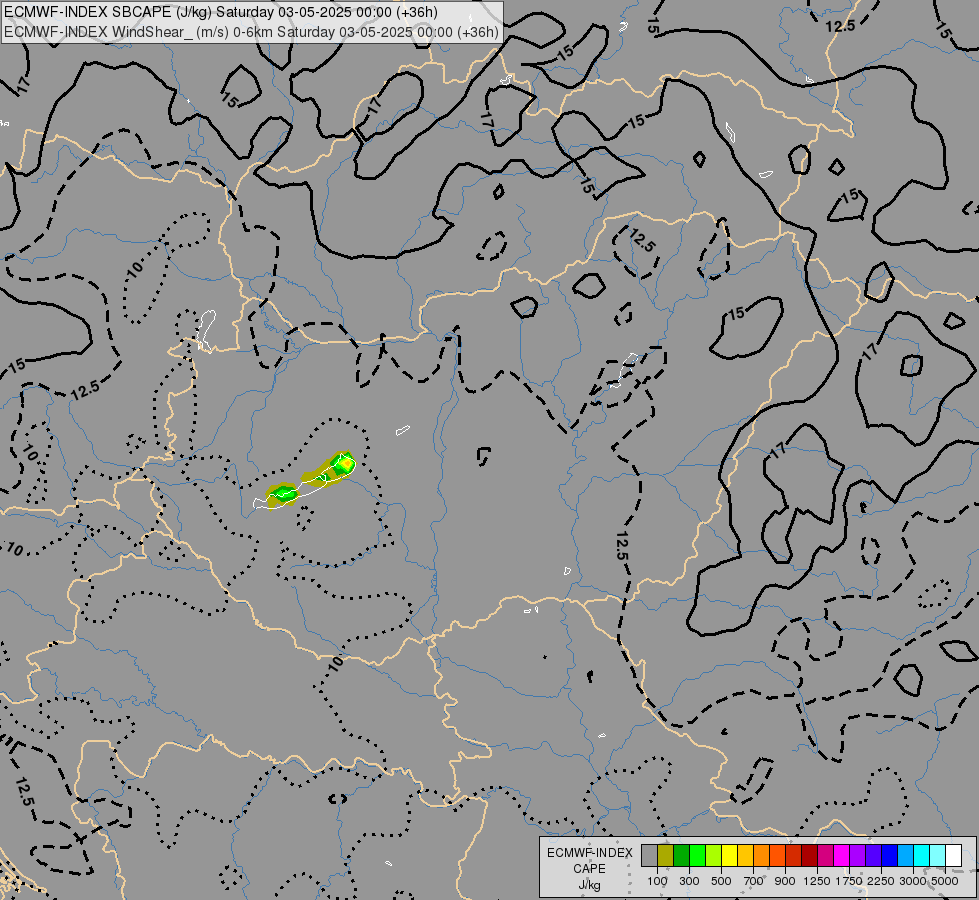Click the 1250 value under legend
The image size is (979, 900).
817,881
